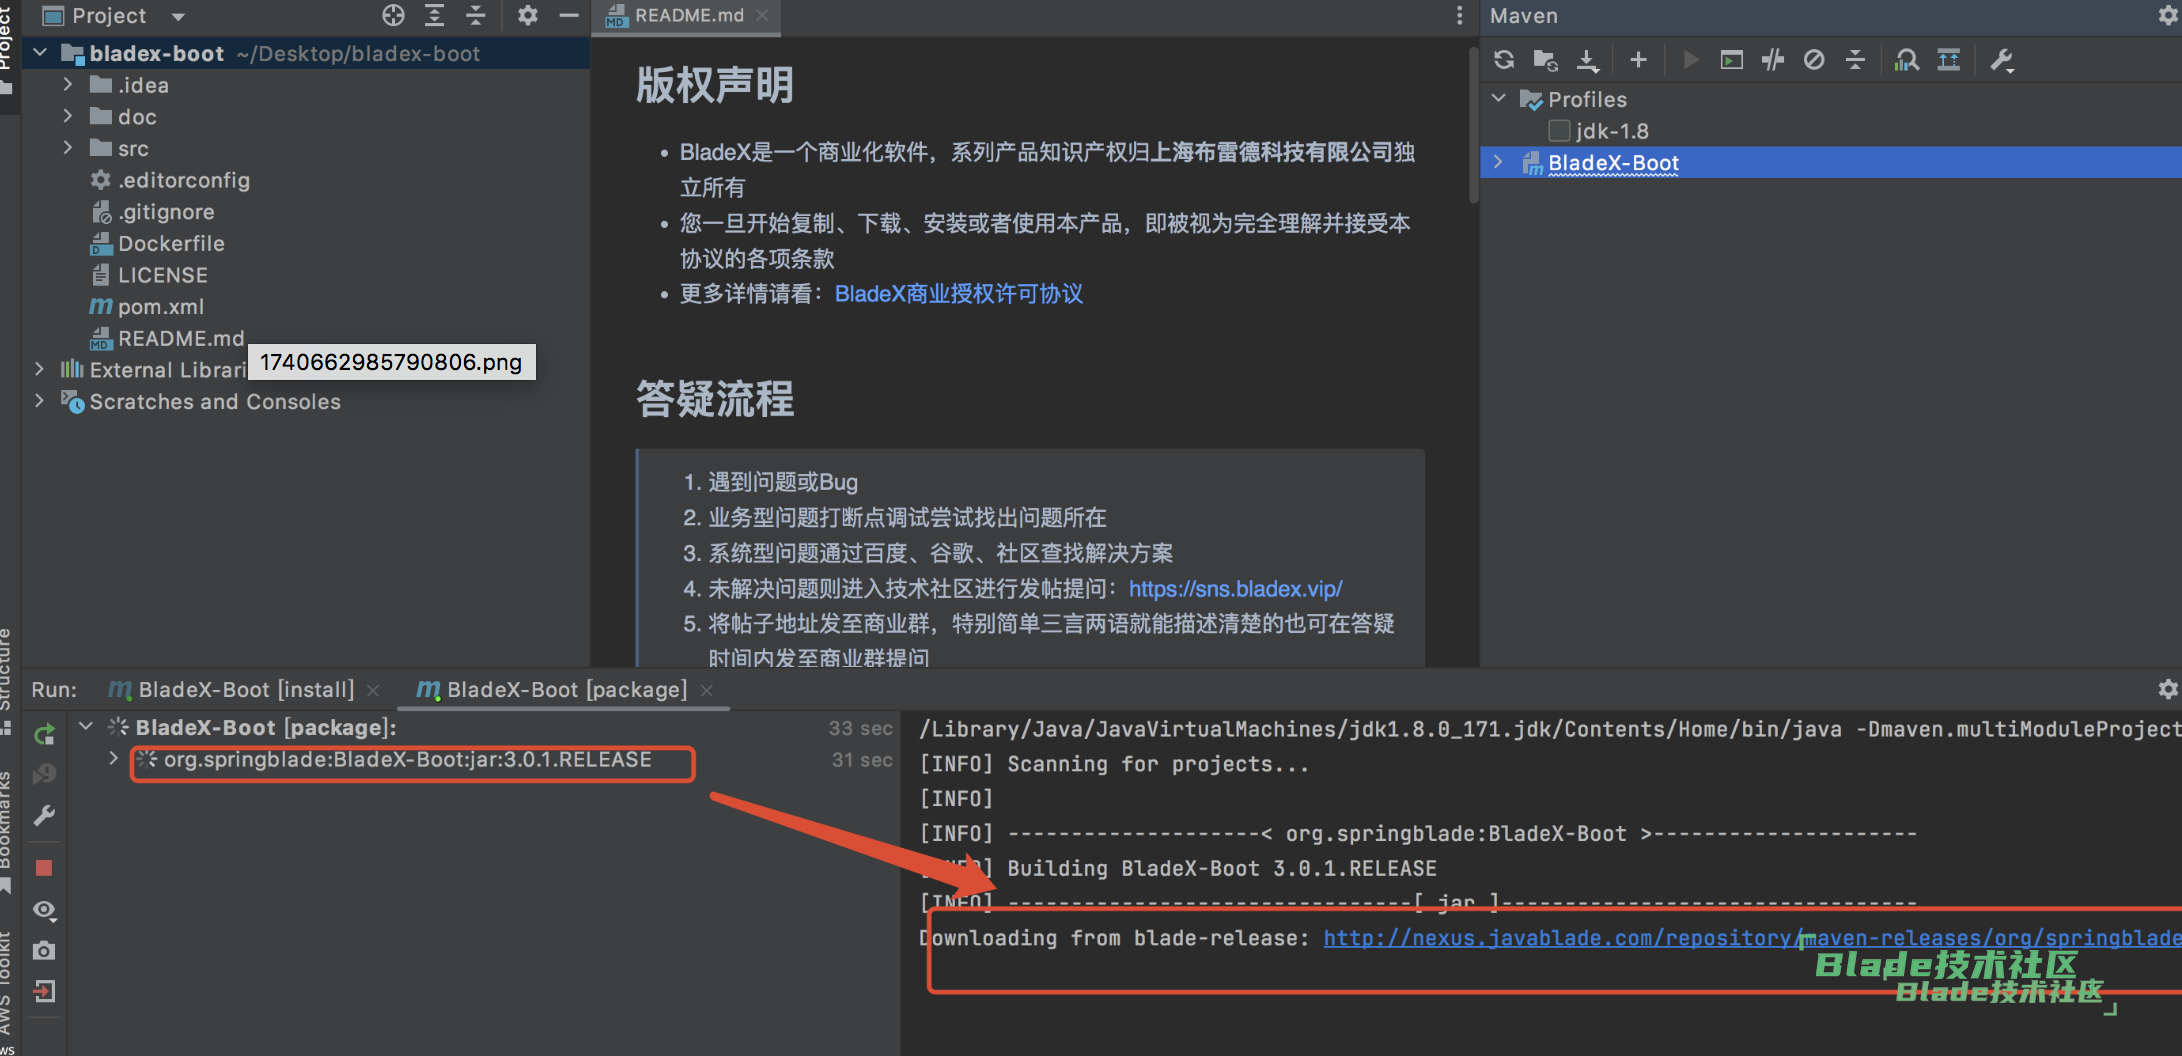Image resolution: width=2182 pixels, height=1056 pixels.
Task: Open Project panel settings gear
Action: click(527, 15)
